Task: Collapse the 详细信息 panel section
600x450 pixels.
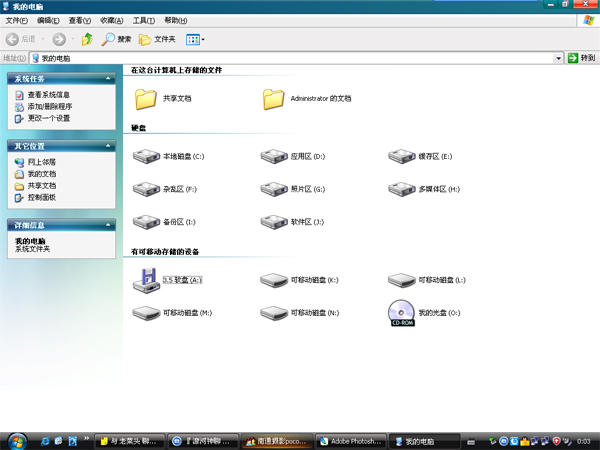Action: [x=108, y=225]
